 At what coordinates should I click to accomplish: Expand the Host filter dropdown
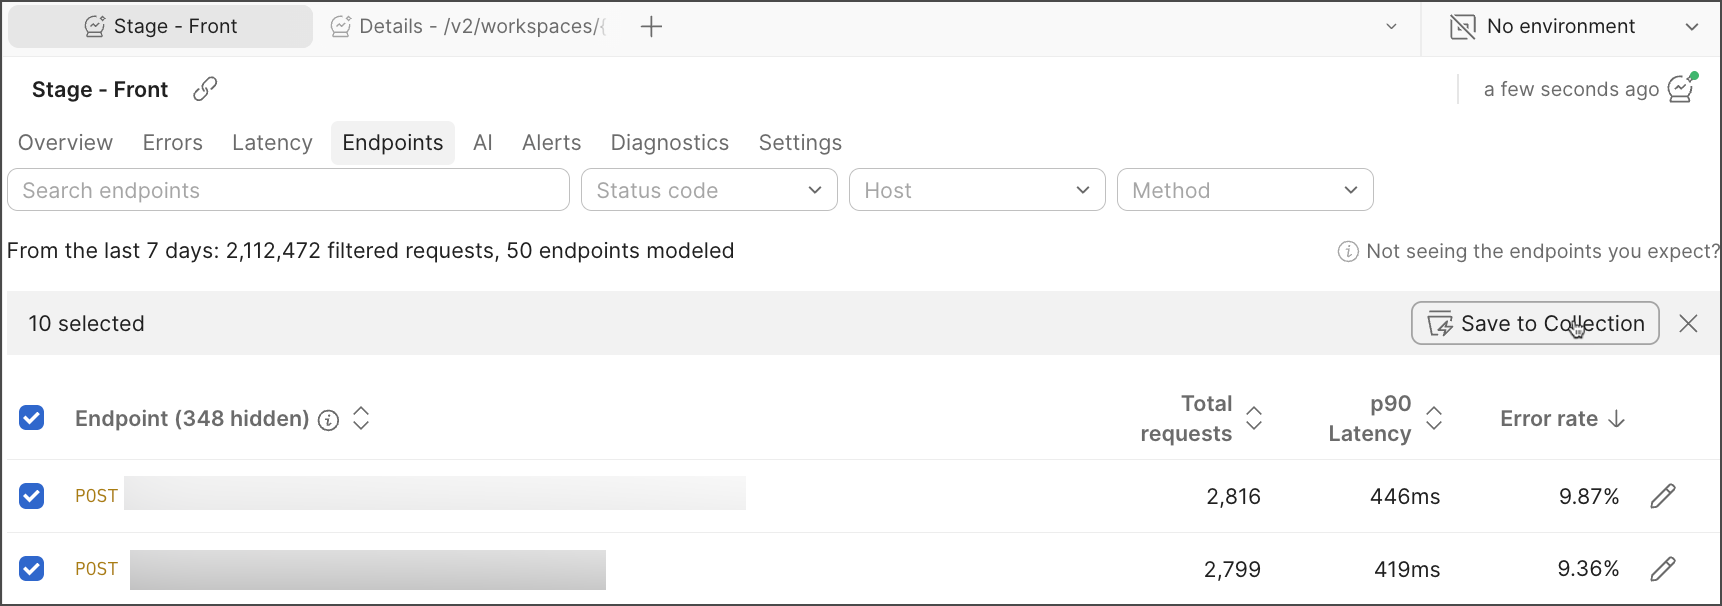(x=976, y=190)
